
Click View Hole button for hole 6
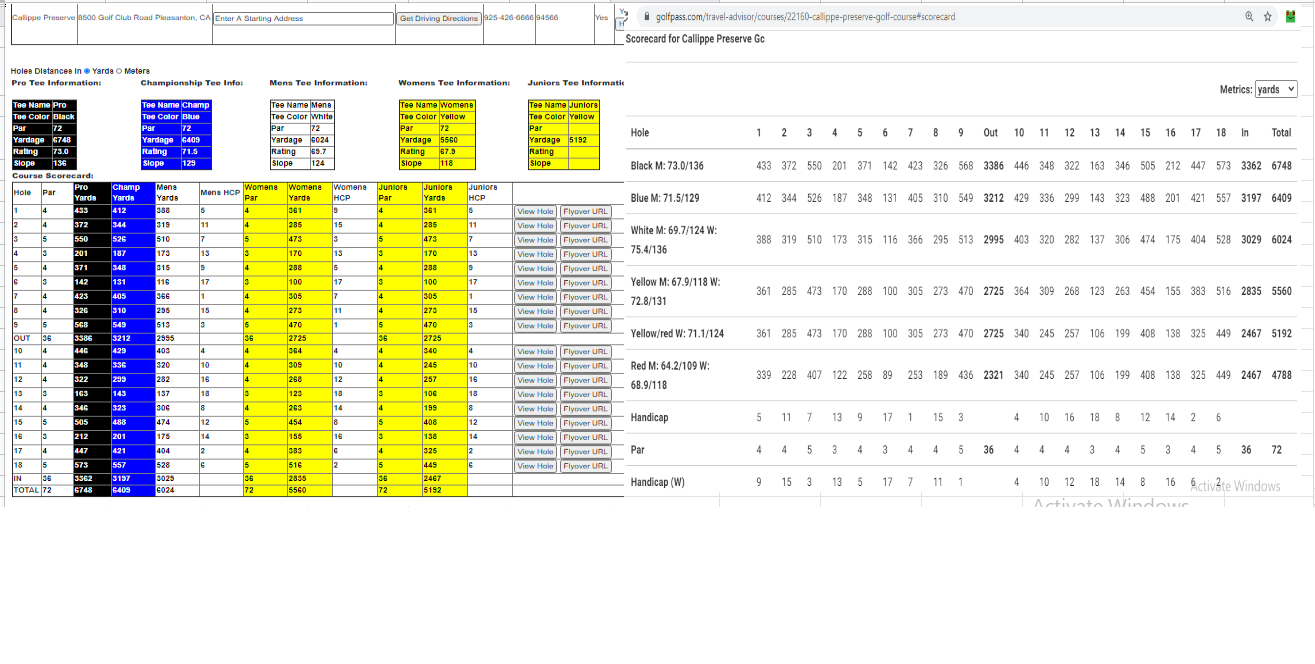[x=535, y=283]
